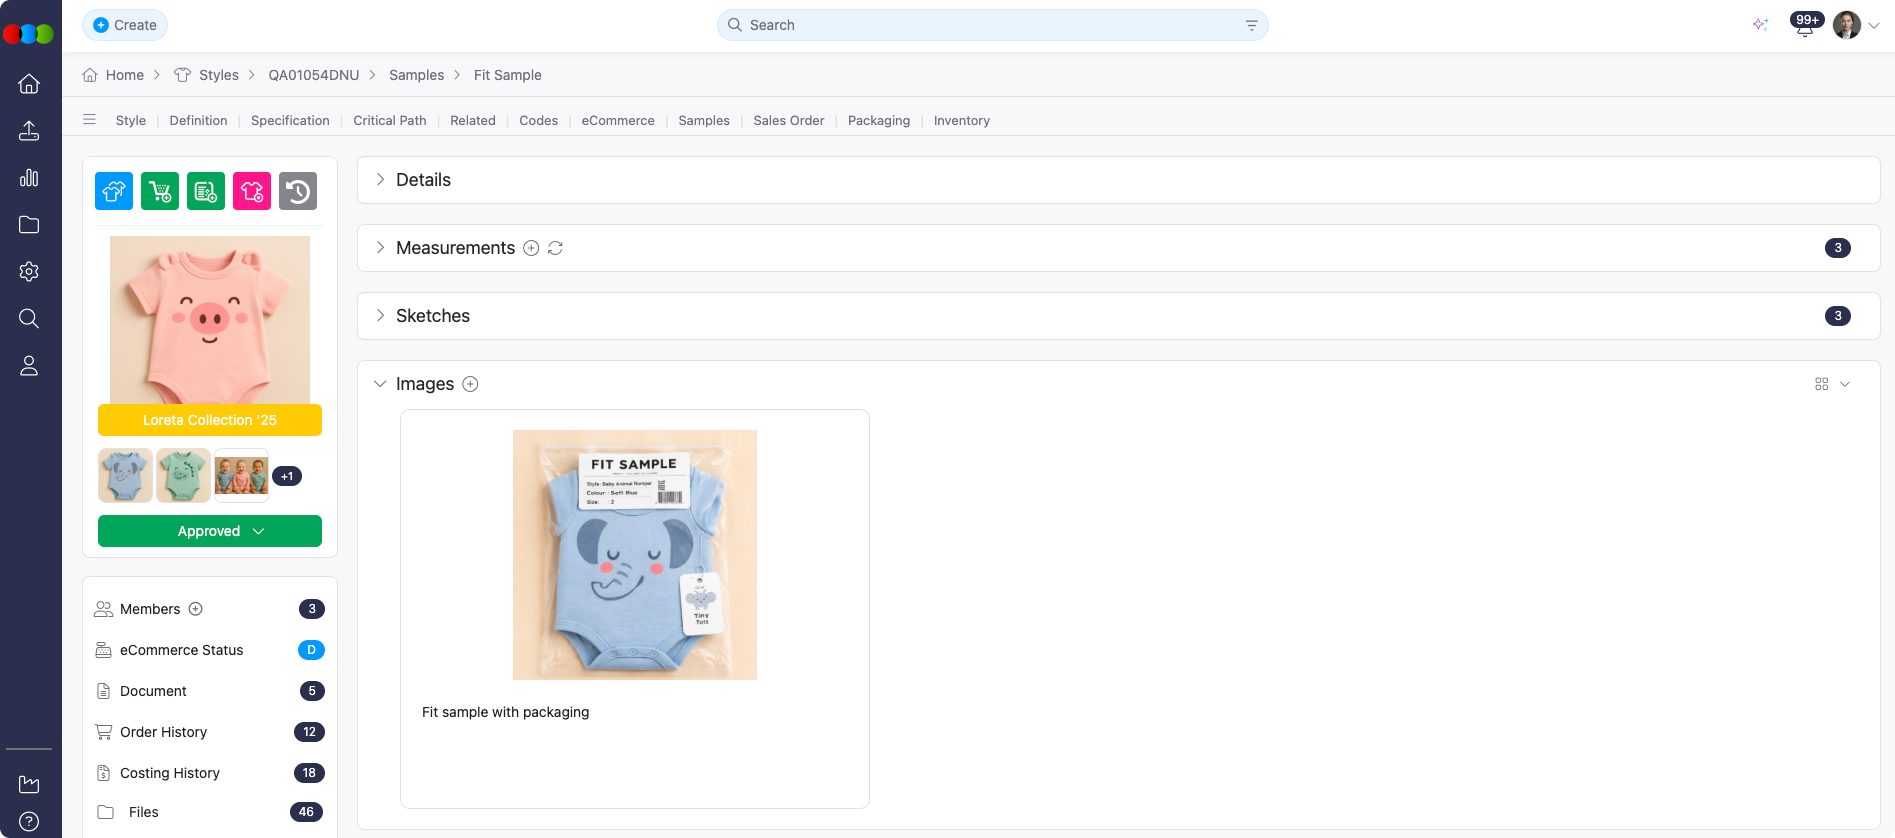
Task: Open the notifications bell showing 99+
Action: click(1806, 25)
